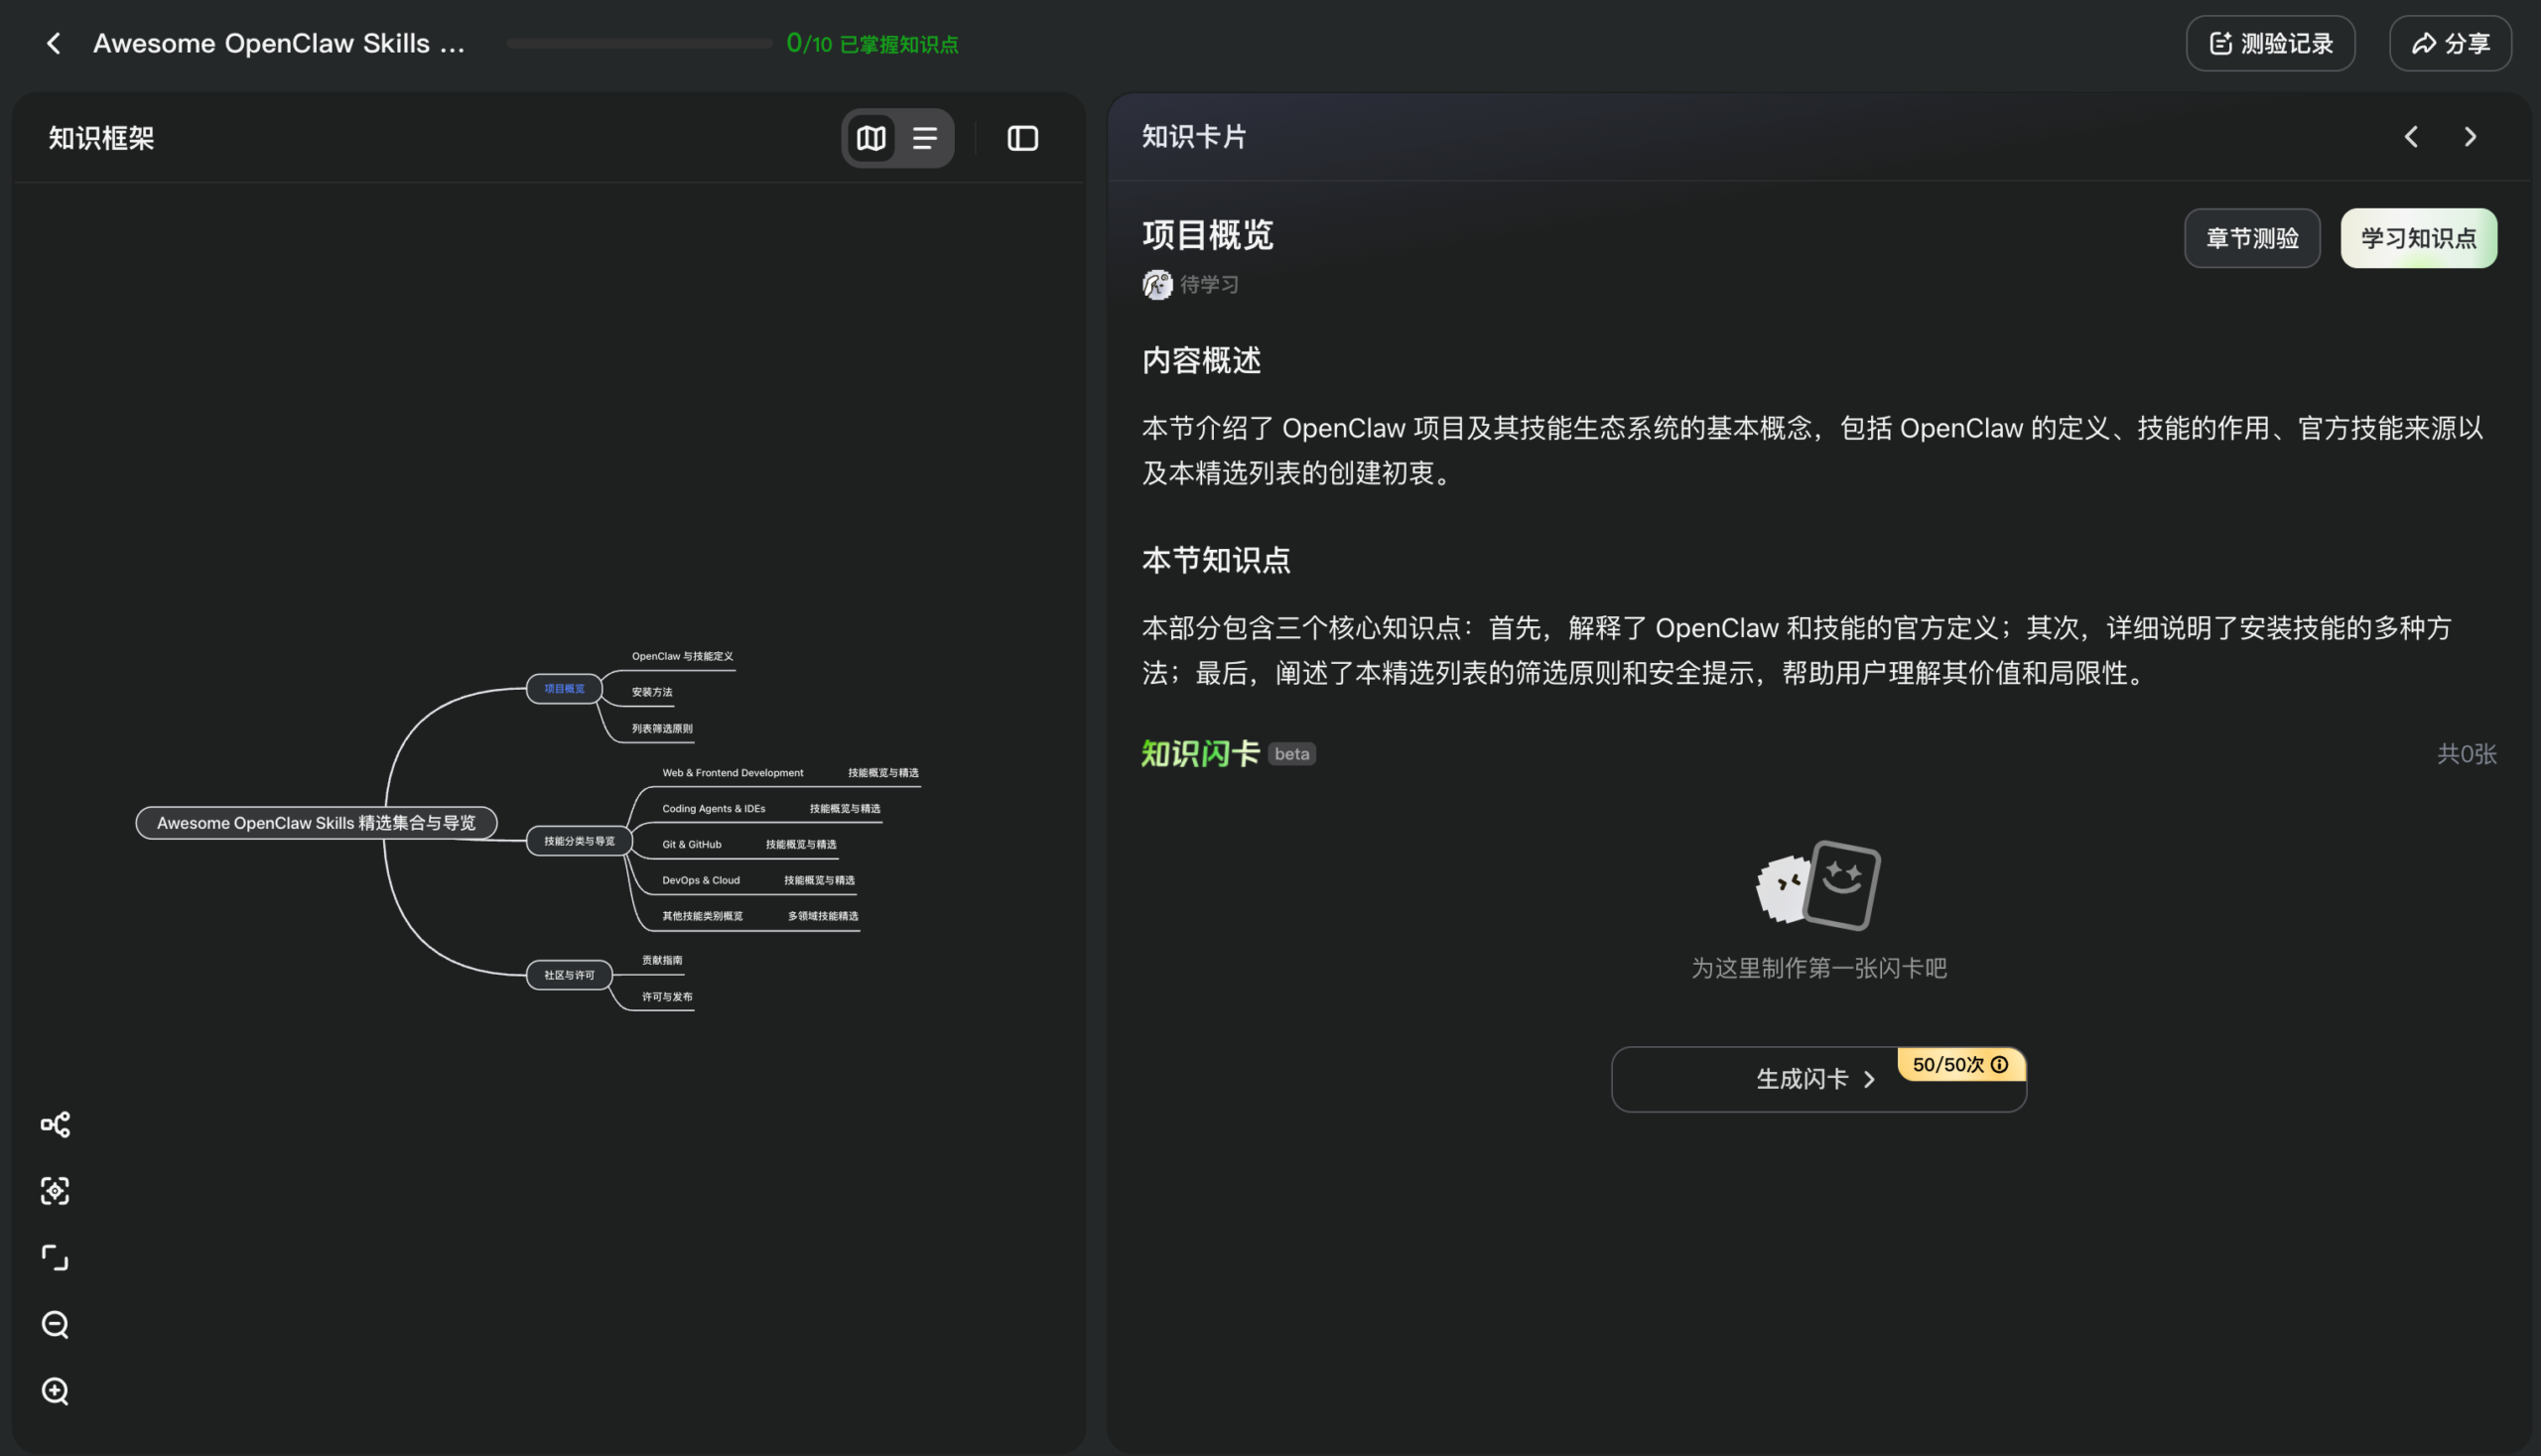2541x1456 pixels.
Task: Zoom out of the mind map view
Action: [x=55, y=1324]
